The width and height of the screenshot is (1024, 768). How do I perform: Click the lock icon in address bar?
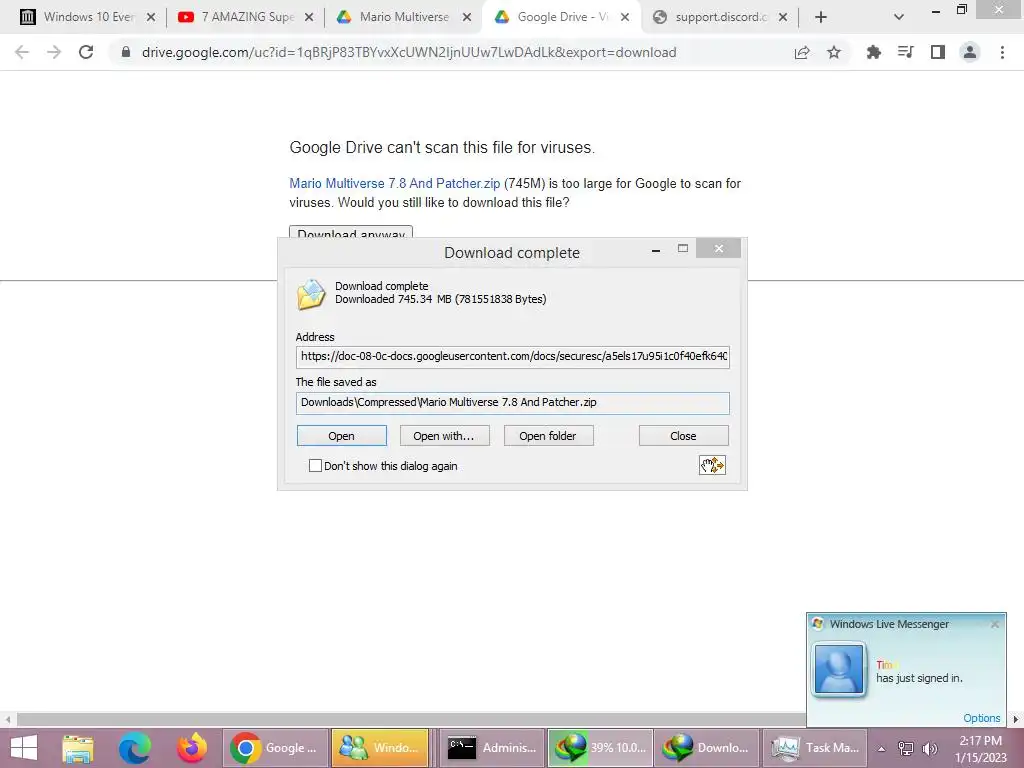coord(126,52)
